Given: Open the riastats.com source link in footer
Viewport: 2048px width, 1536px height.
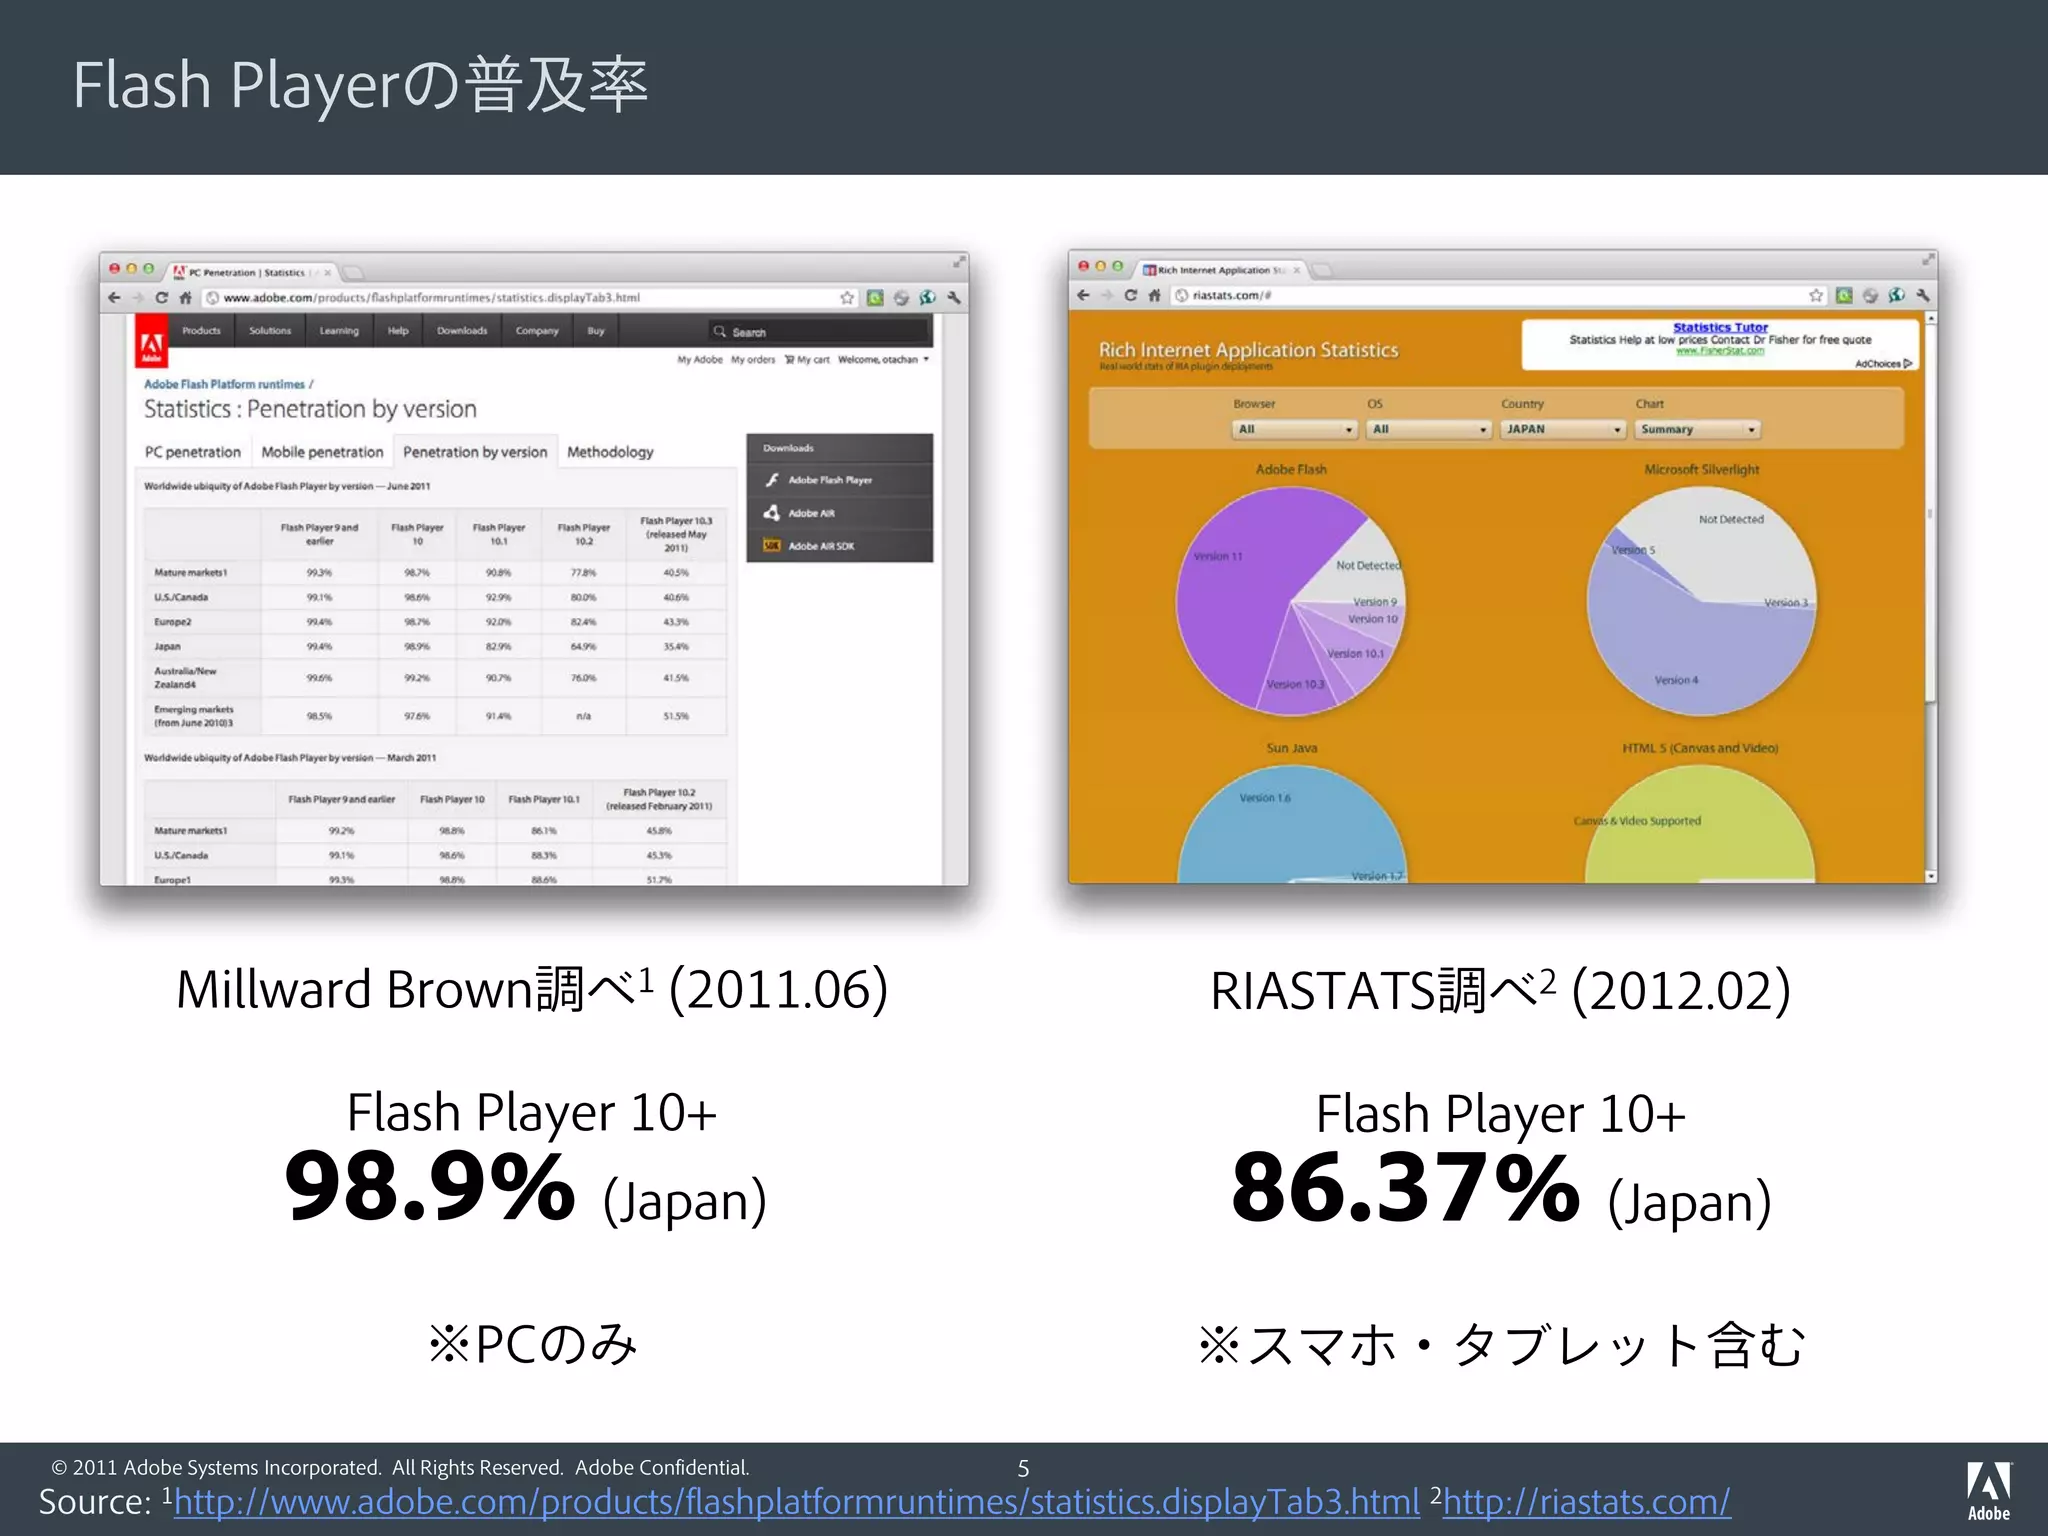Looking at the screenshot, I should pyautogui.click(x=1587, y=1502).
